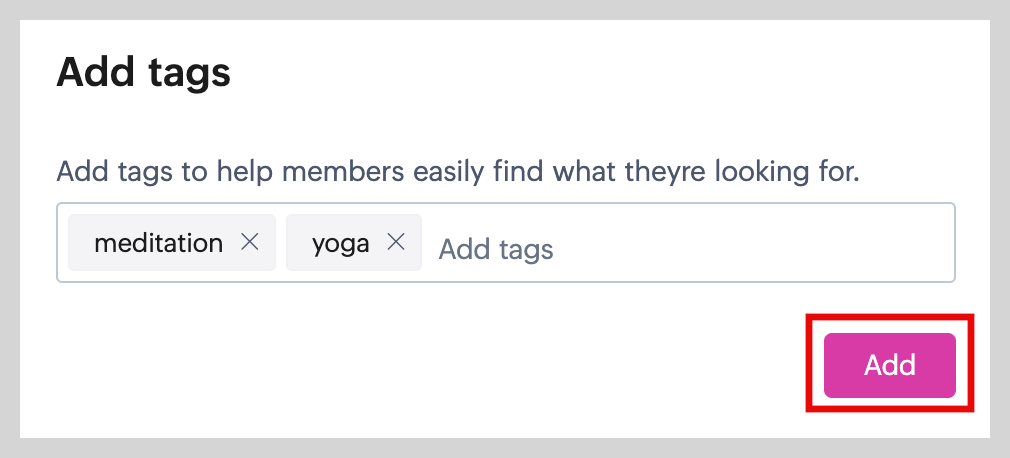Submit tags with the pink Add button

[x=889, y=365]
